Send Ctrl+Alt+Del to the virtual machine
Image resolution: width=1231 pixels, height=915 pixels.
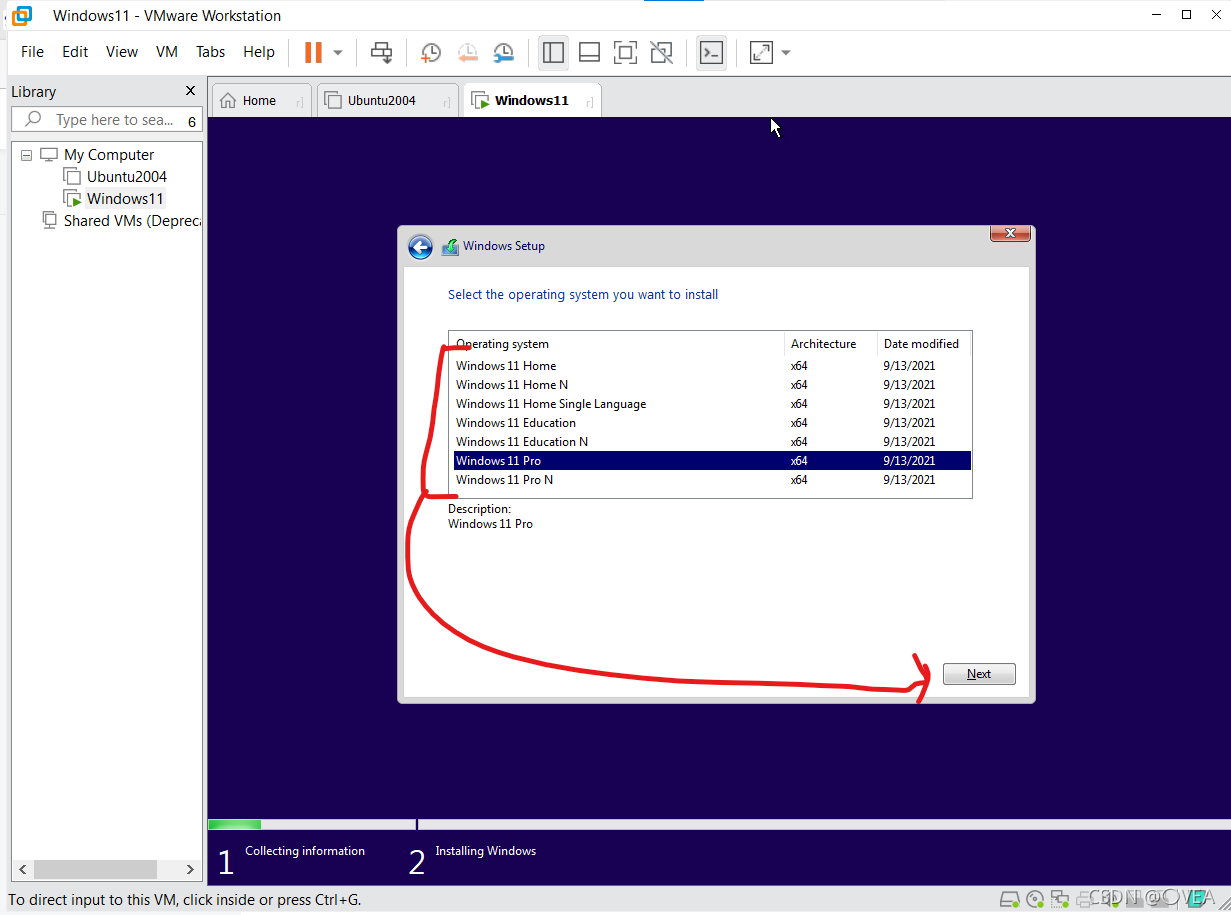point(381,52)
